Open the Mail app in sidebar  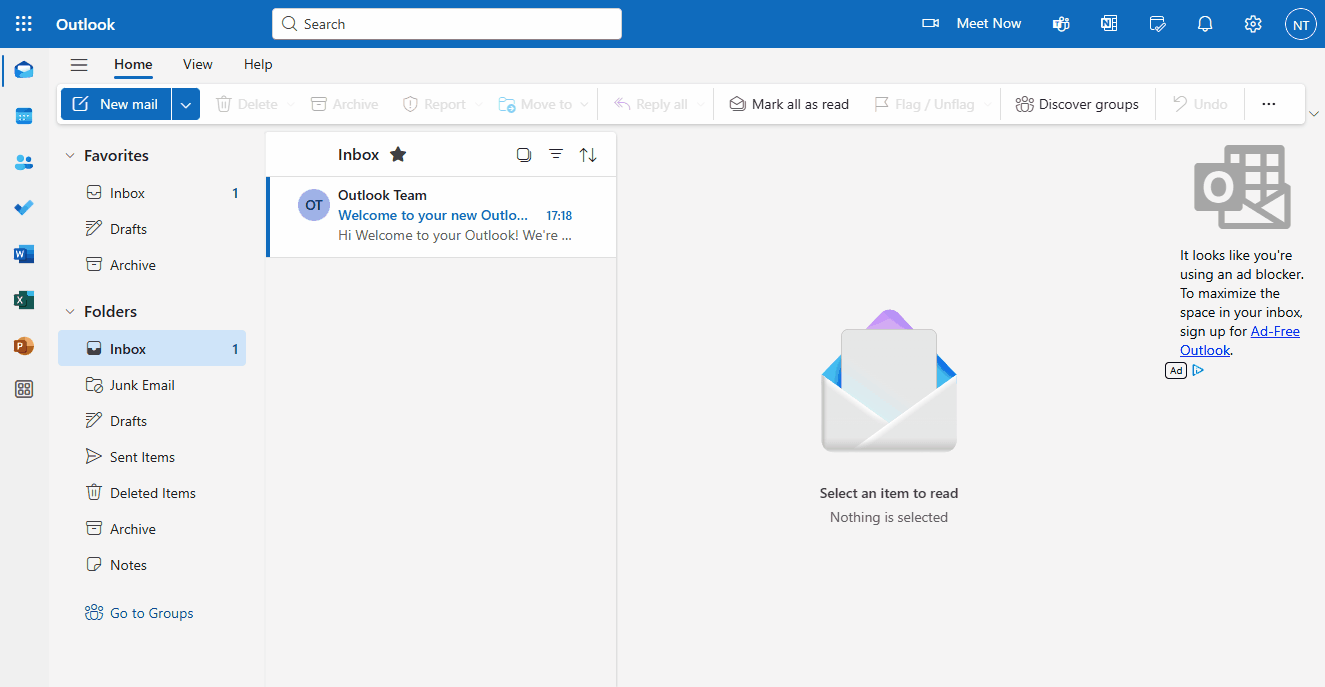pos(24,70)
